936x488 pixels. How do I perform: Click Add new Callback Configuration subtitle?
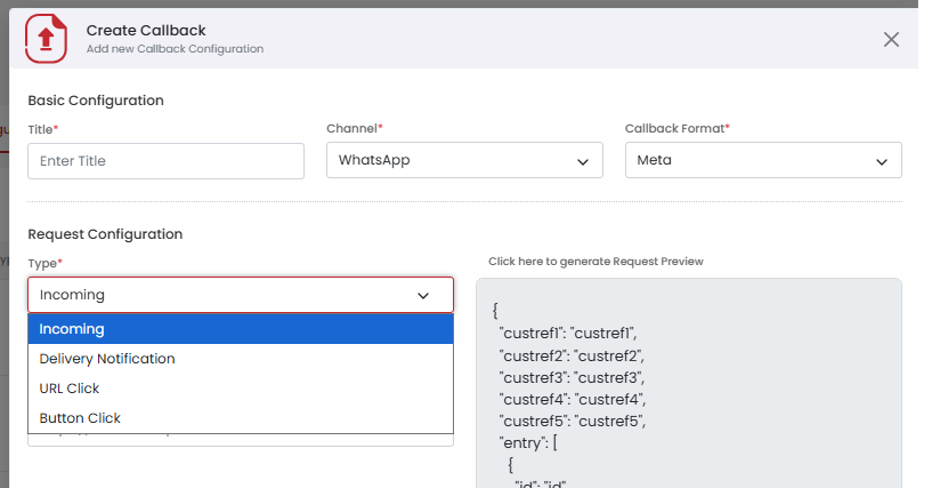pyautogui.click(x=175, y=49)
